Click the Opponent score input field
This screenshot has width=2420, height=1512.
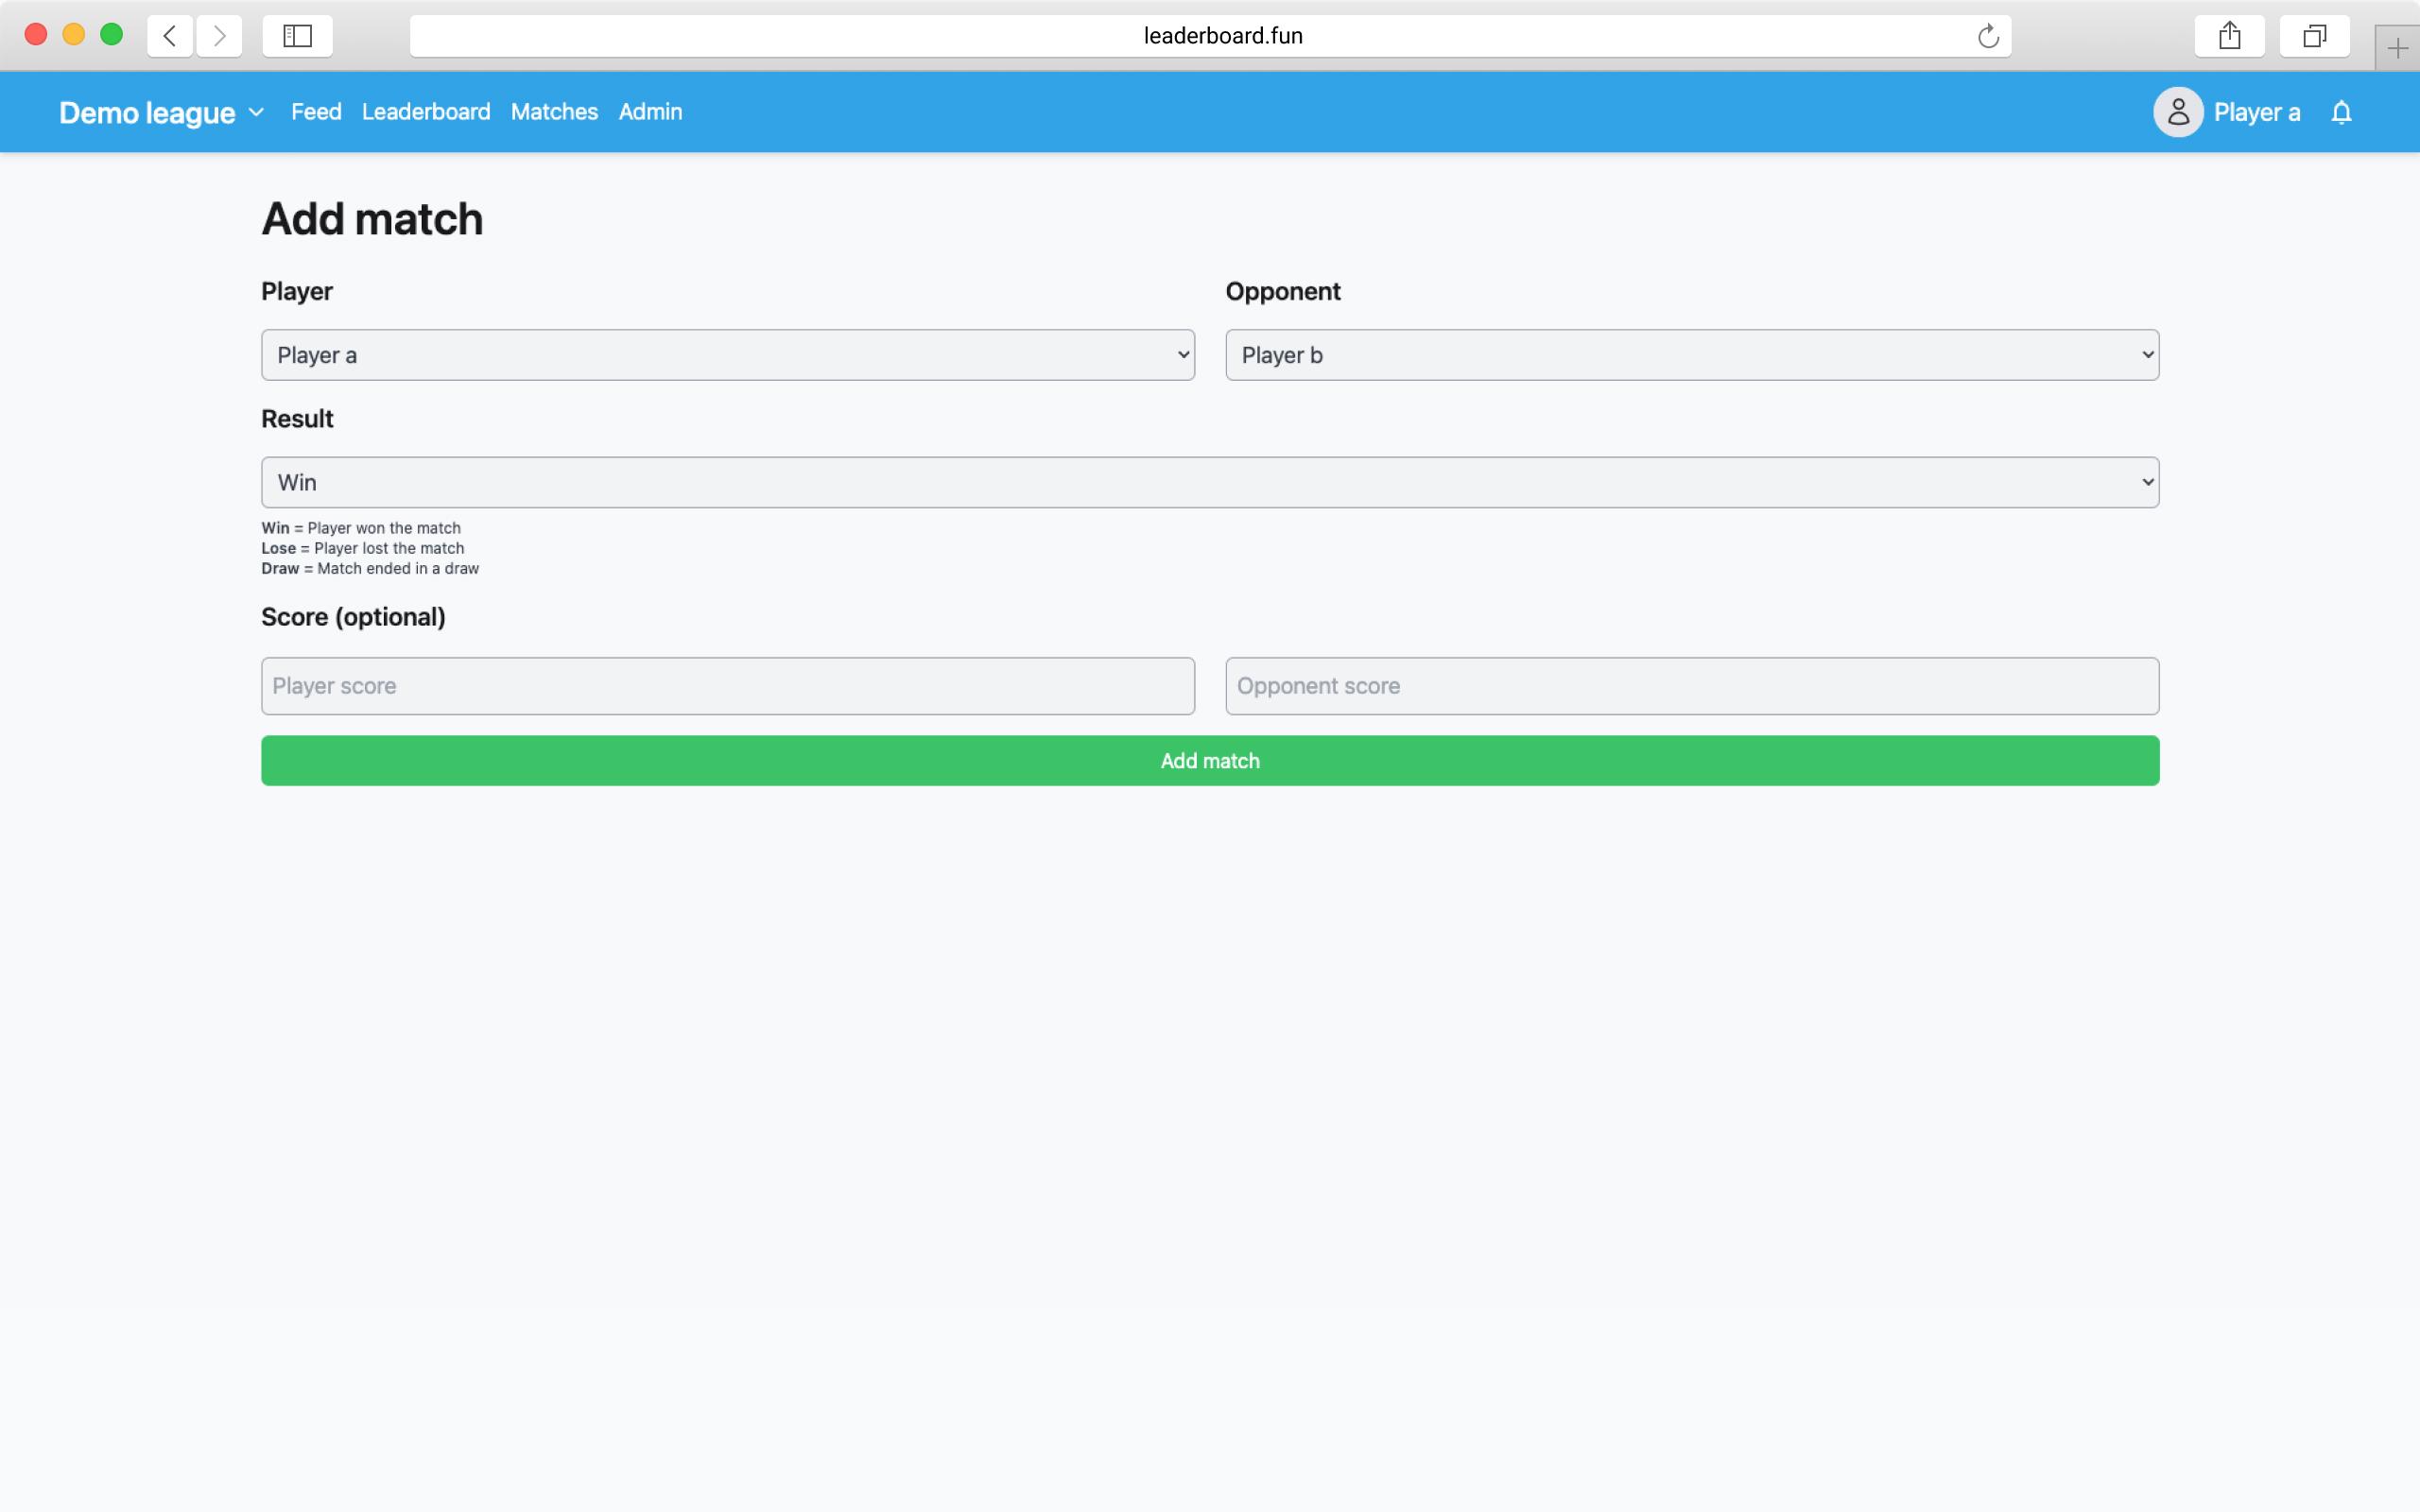pos(1692,684)
